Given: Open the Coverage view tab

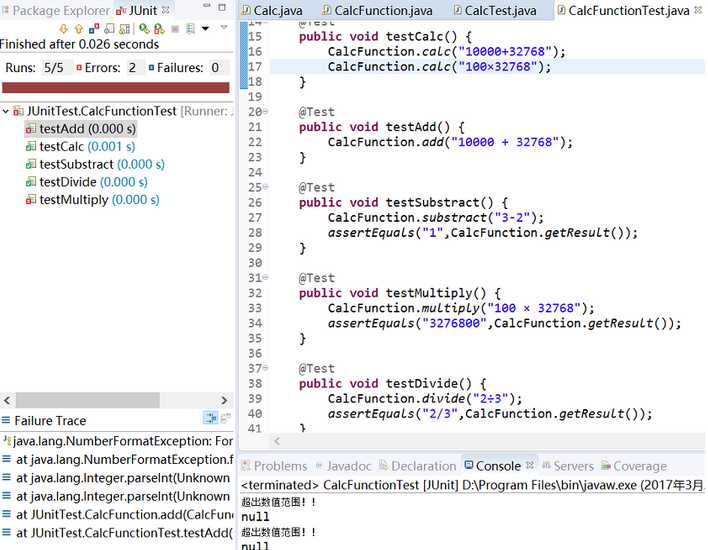Looking at the screenshot, I should 634,466.
